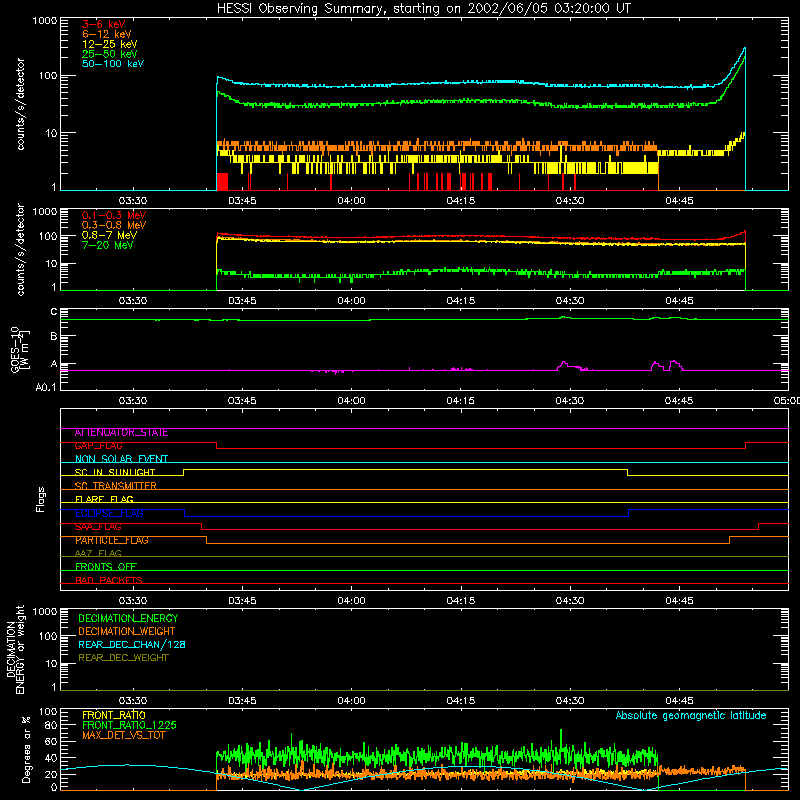Select the SC_IN_SUNLIGHT flag label
The width and height of the screenshot is (800, 800).
click(x=115, y=472)
